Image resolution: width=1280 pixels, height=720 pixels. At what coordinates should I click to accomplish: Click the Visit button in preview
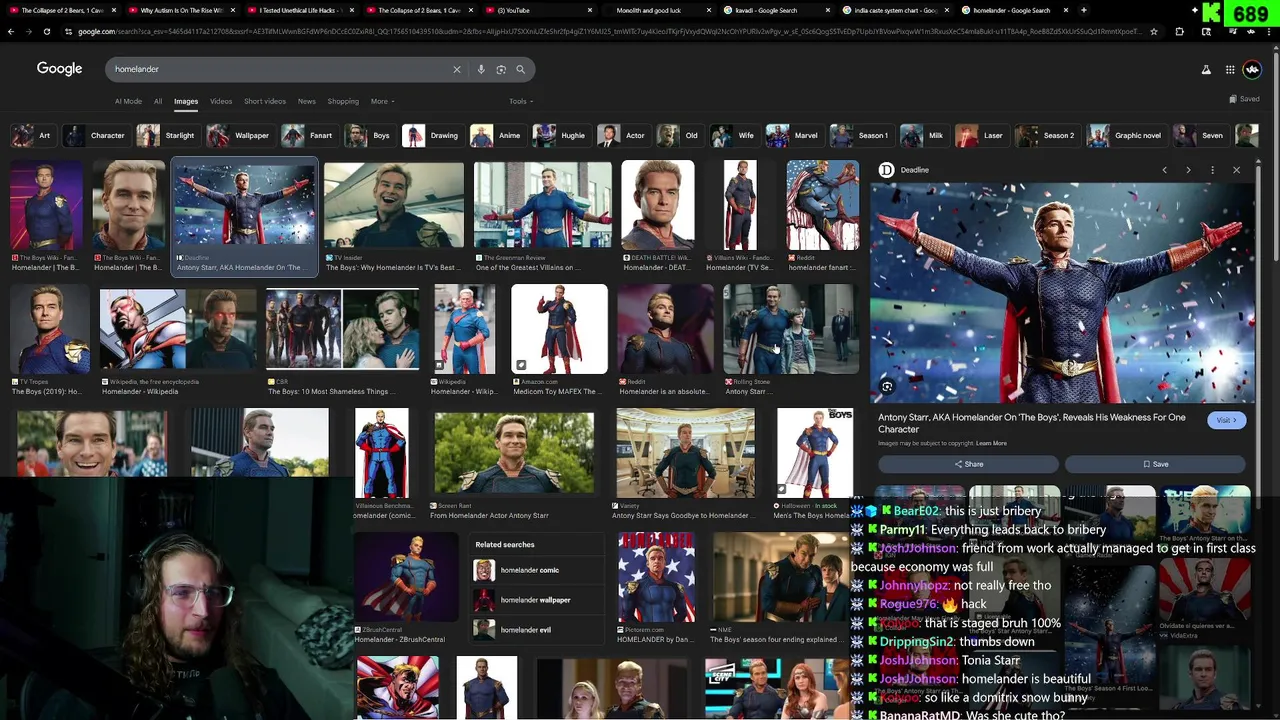pyautogui.click(x=1227, y=421)
